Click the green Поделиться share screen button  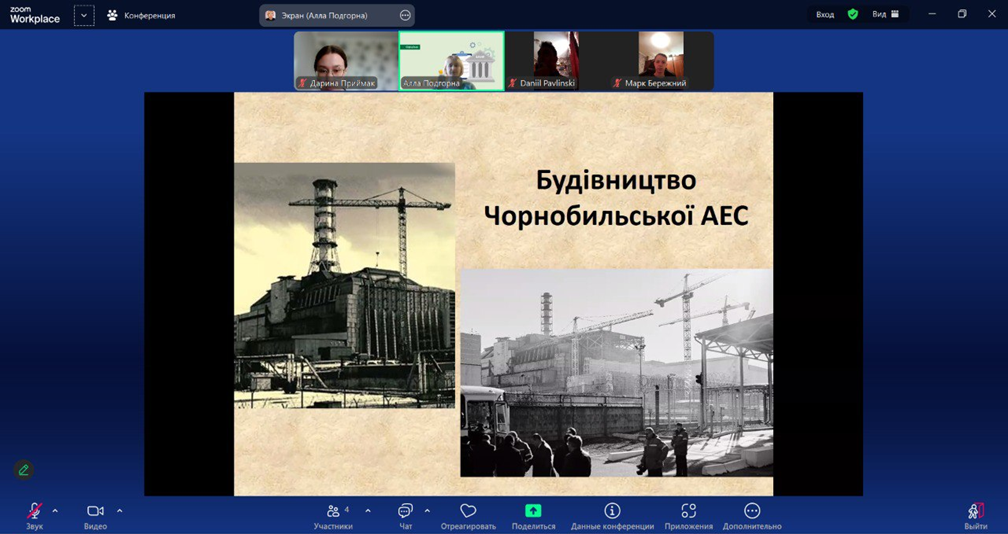pos(533,515)
